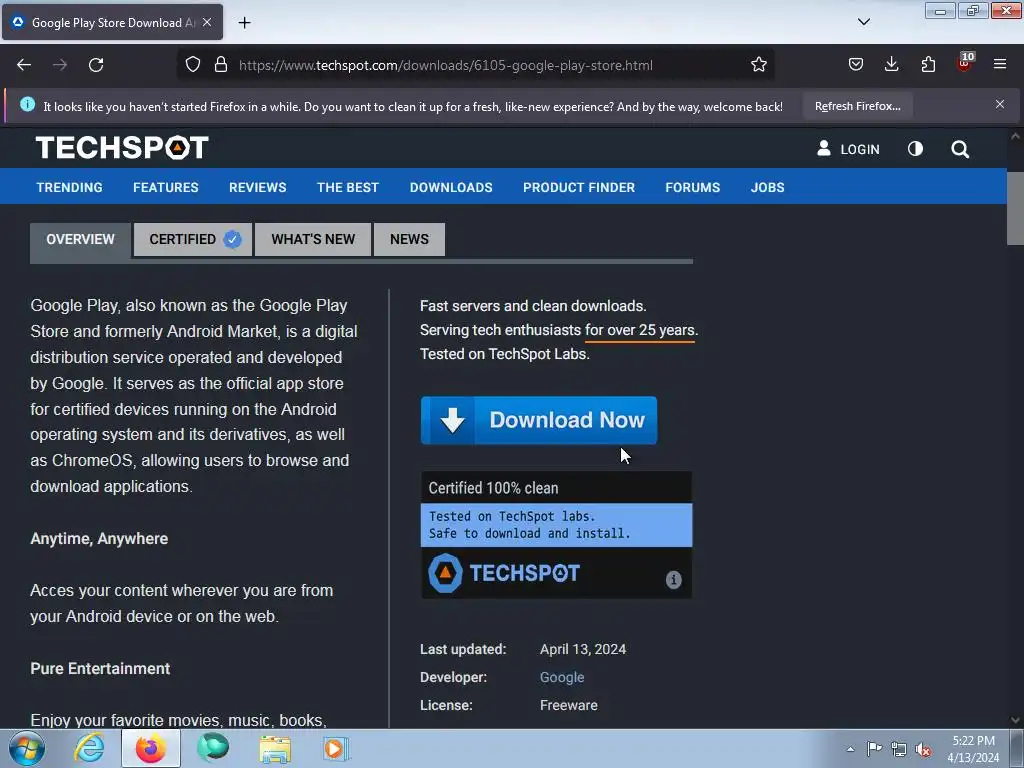Show hidden system tray icons
1024x768 pixels.
850,749
